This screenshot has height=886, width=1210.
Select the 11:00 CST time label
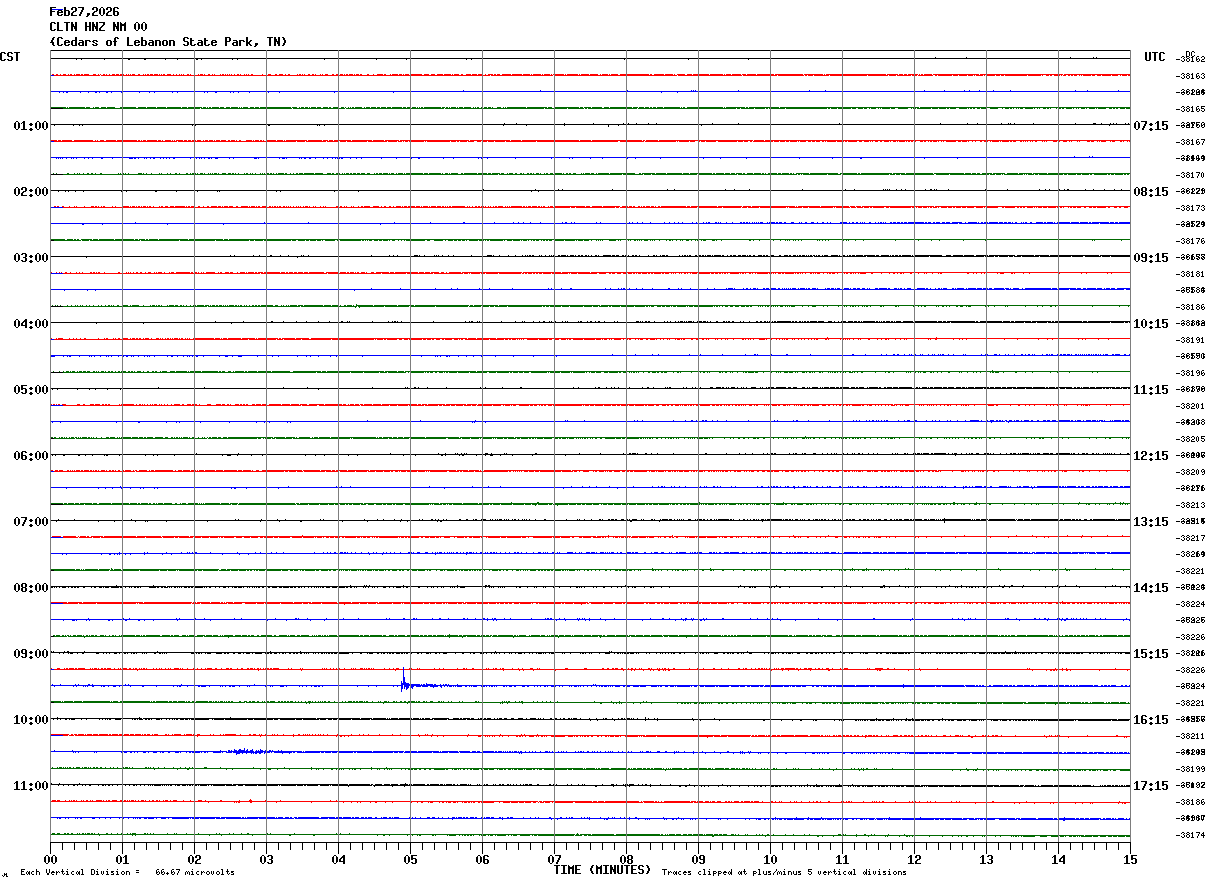[x=31, y=786]
